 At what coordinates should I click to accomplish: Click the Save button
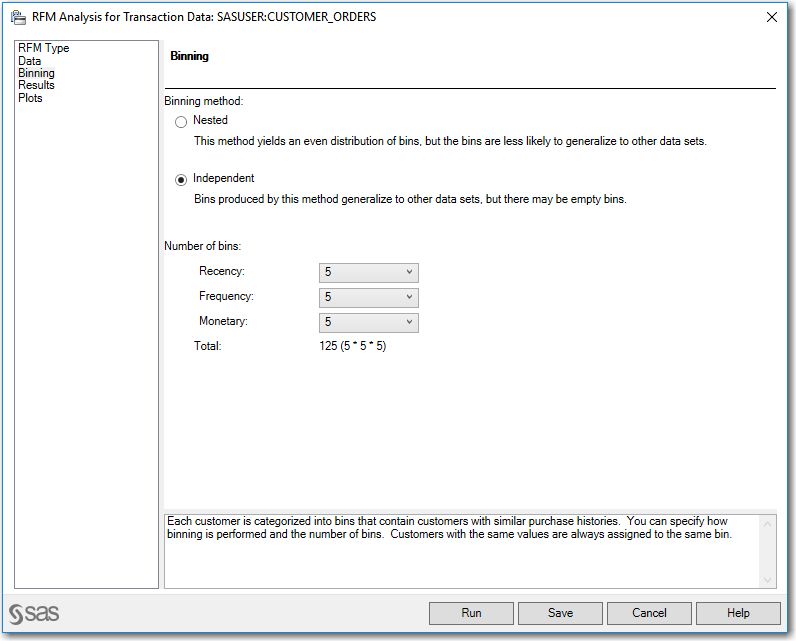560,613
